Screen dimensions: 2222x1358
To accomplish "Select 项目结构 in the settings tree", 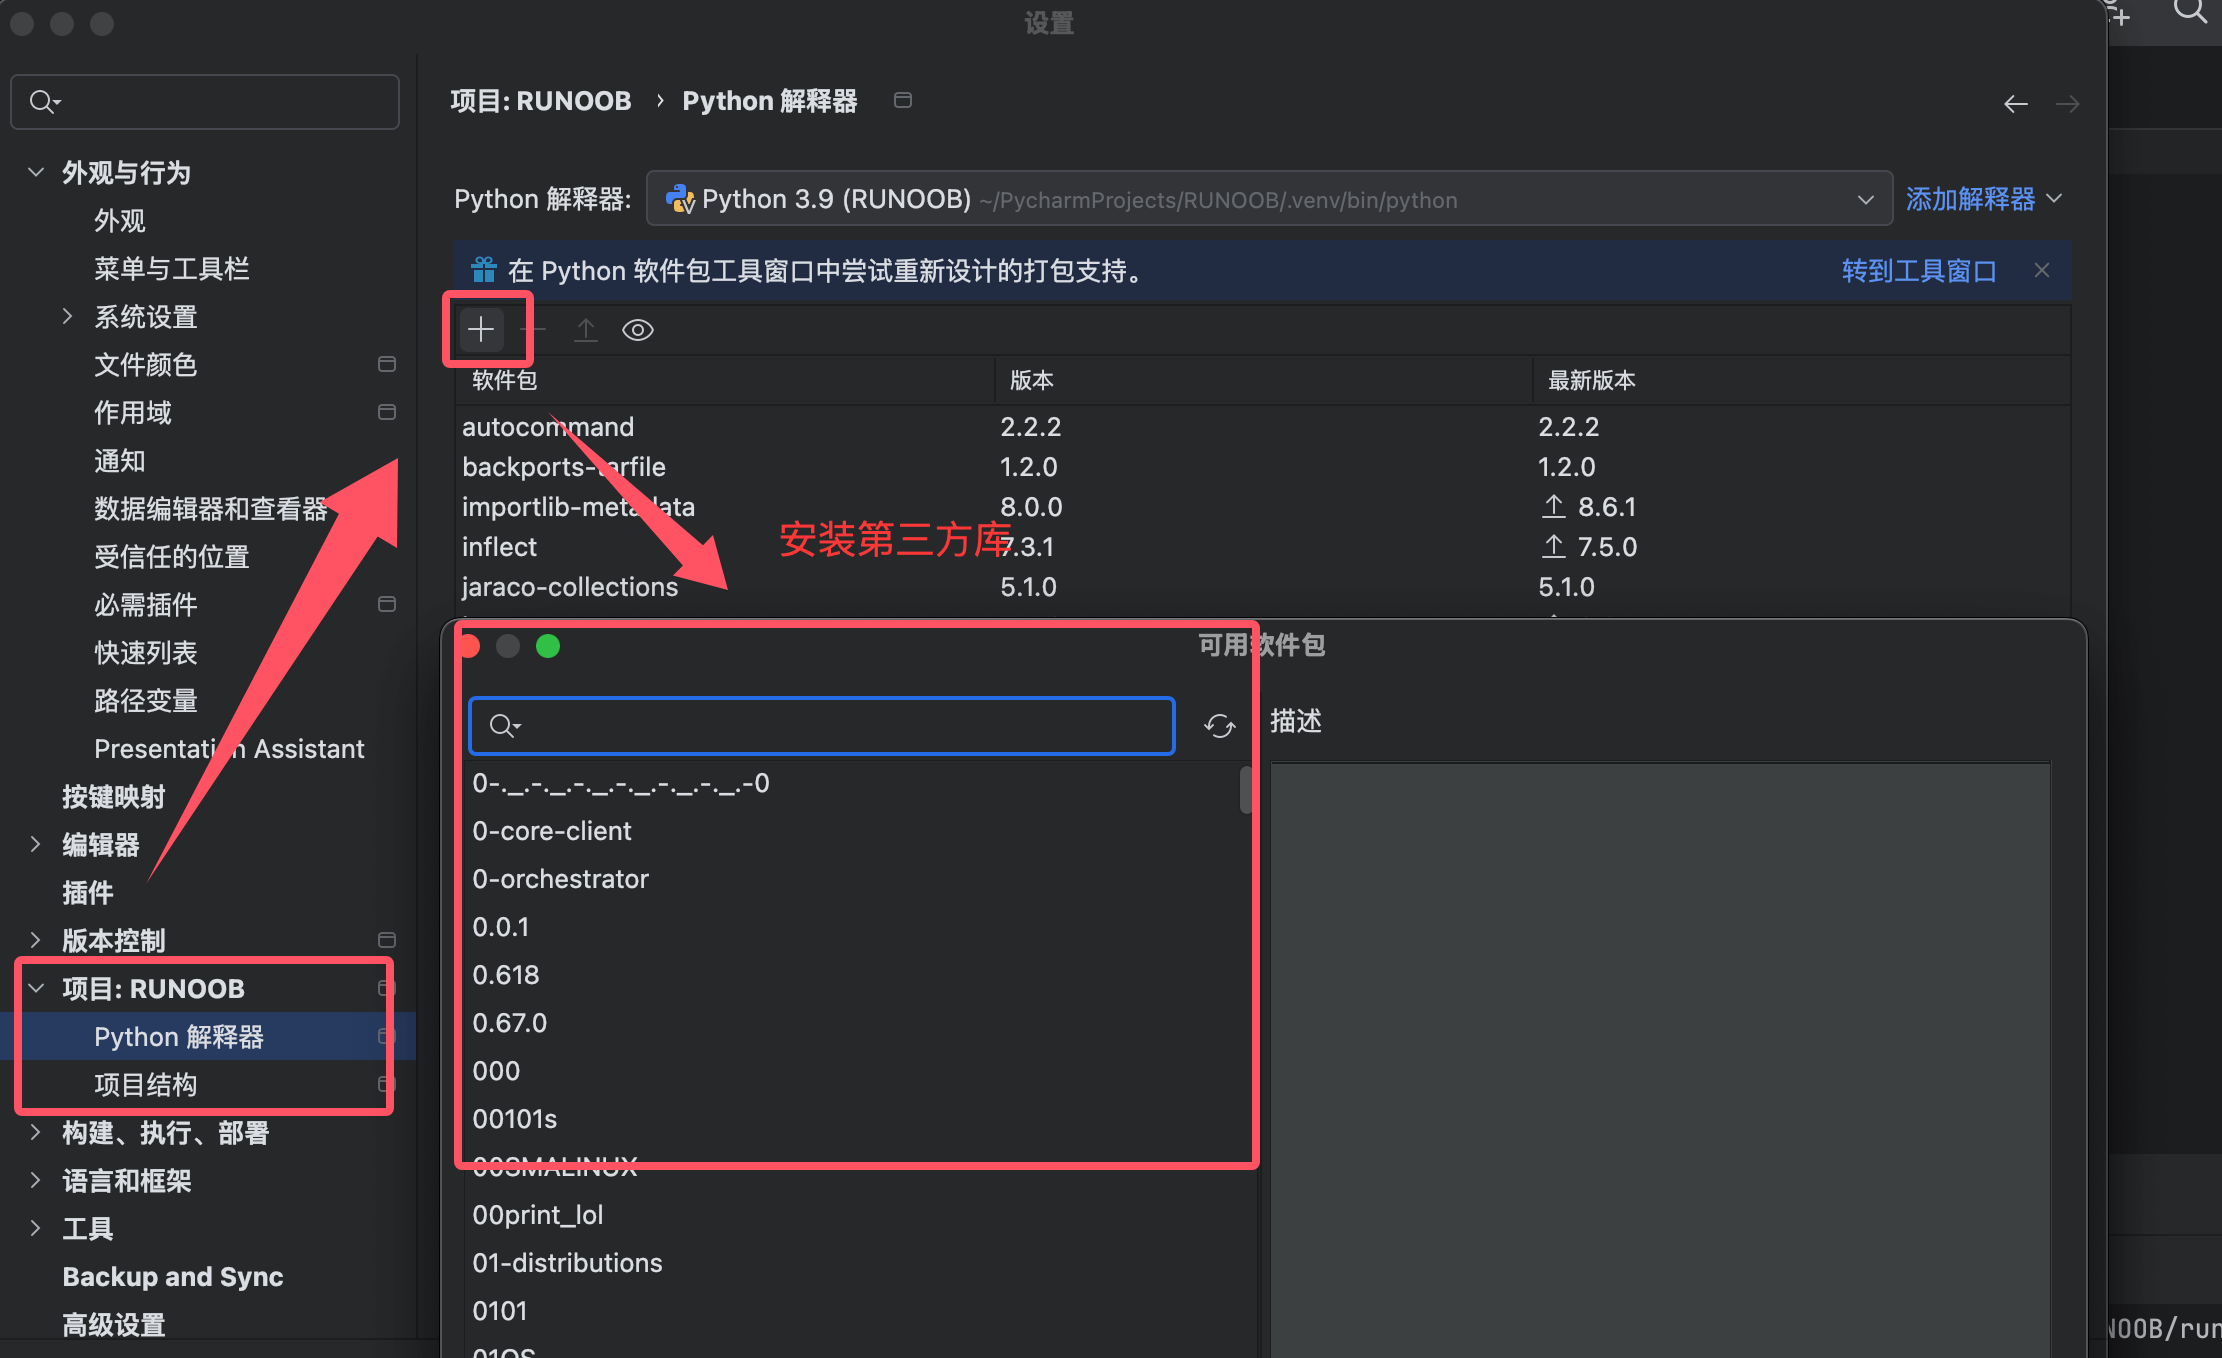I will [x=146, y=1085].
